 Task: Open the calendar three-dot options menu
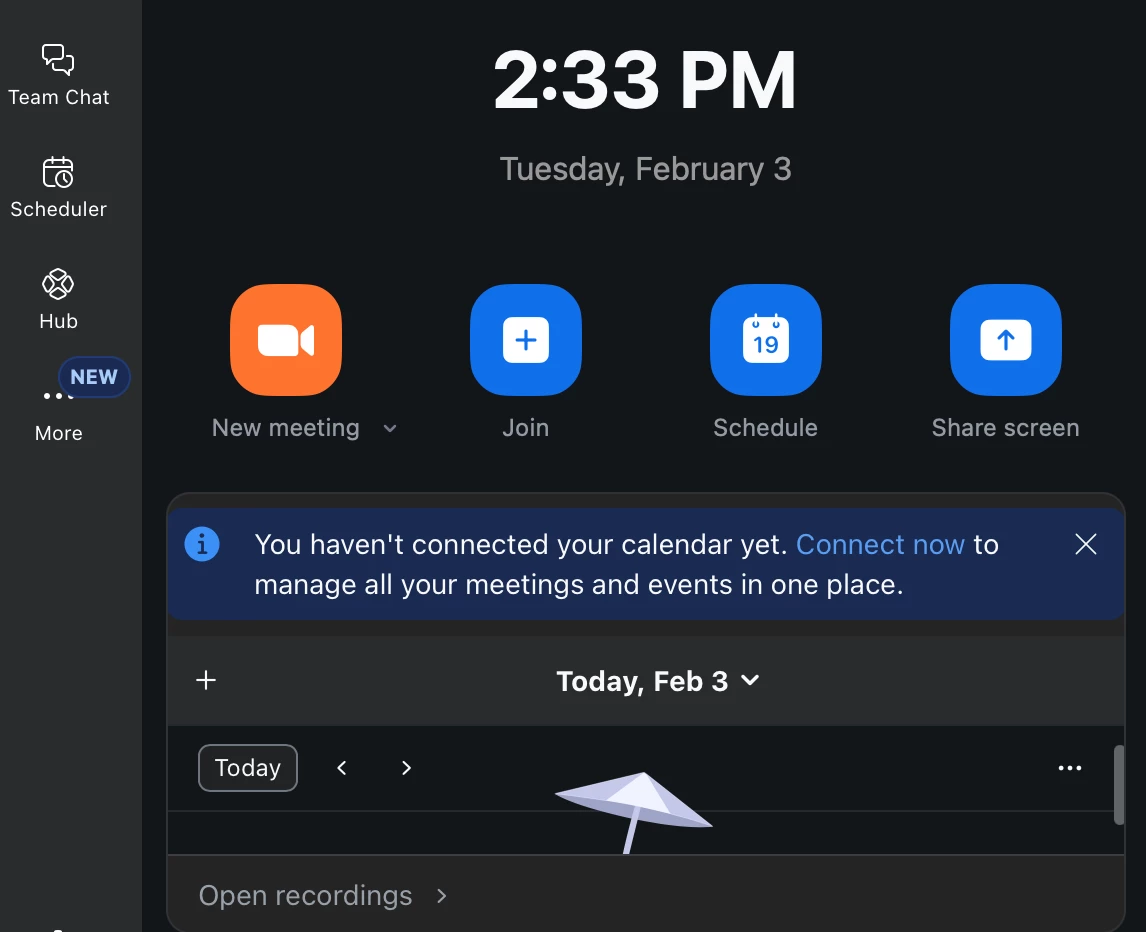pos(1070,768)
